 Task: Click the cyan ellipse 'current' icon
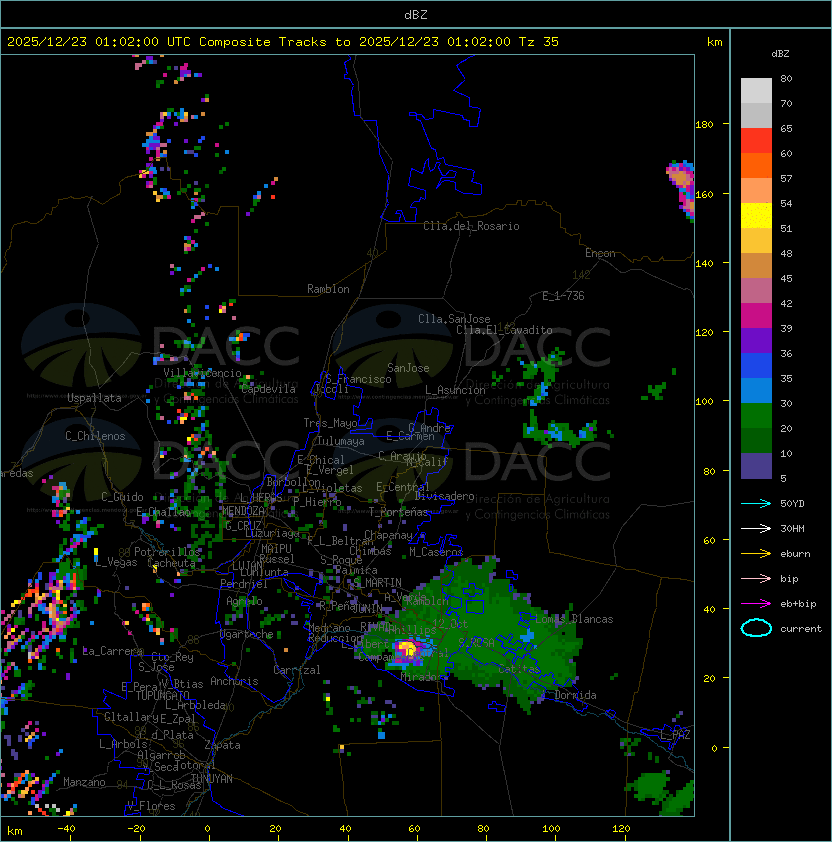(756, 628)
